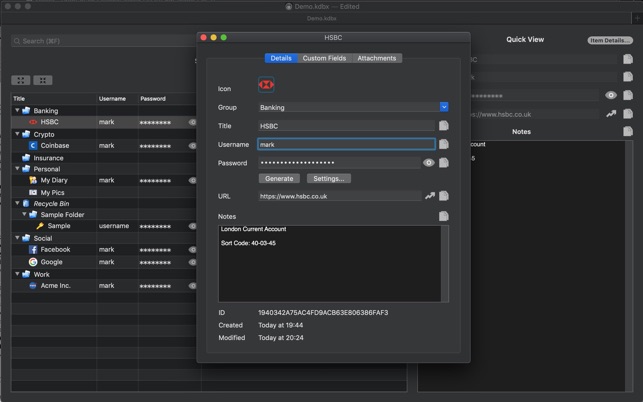
Task: Select the Demo.kdbx document tab
Action: click(x=322, y=18)
